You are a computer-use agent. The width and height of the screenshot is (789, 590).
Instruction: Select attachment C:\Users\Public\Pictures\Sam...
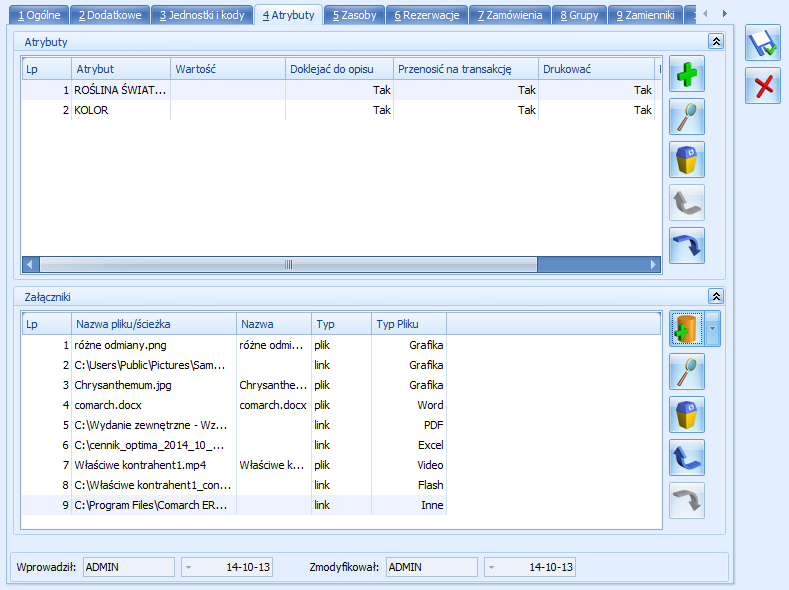(x=234, y=365)
